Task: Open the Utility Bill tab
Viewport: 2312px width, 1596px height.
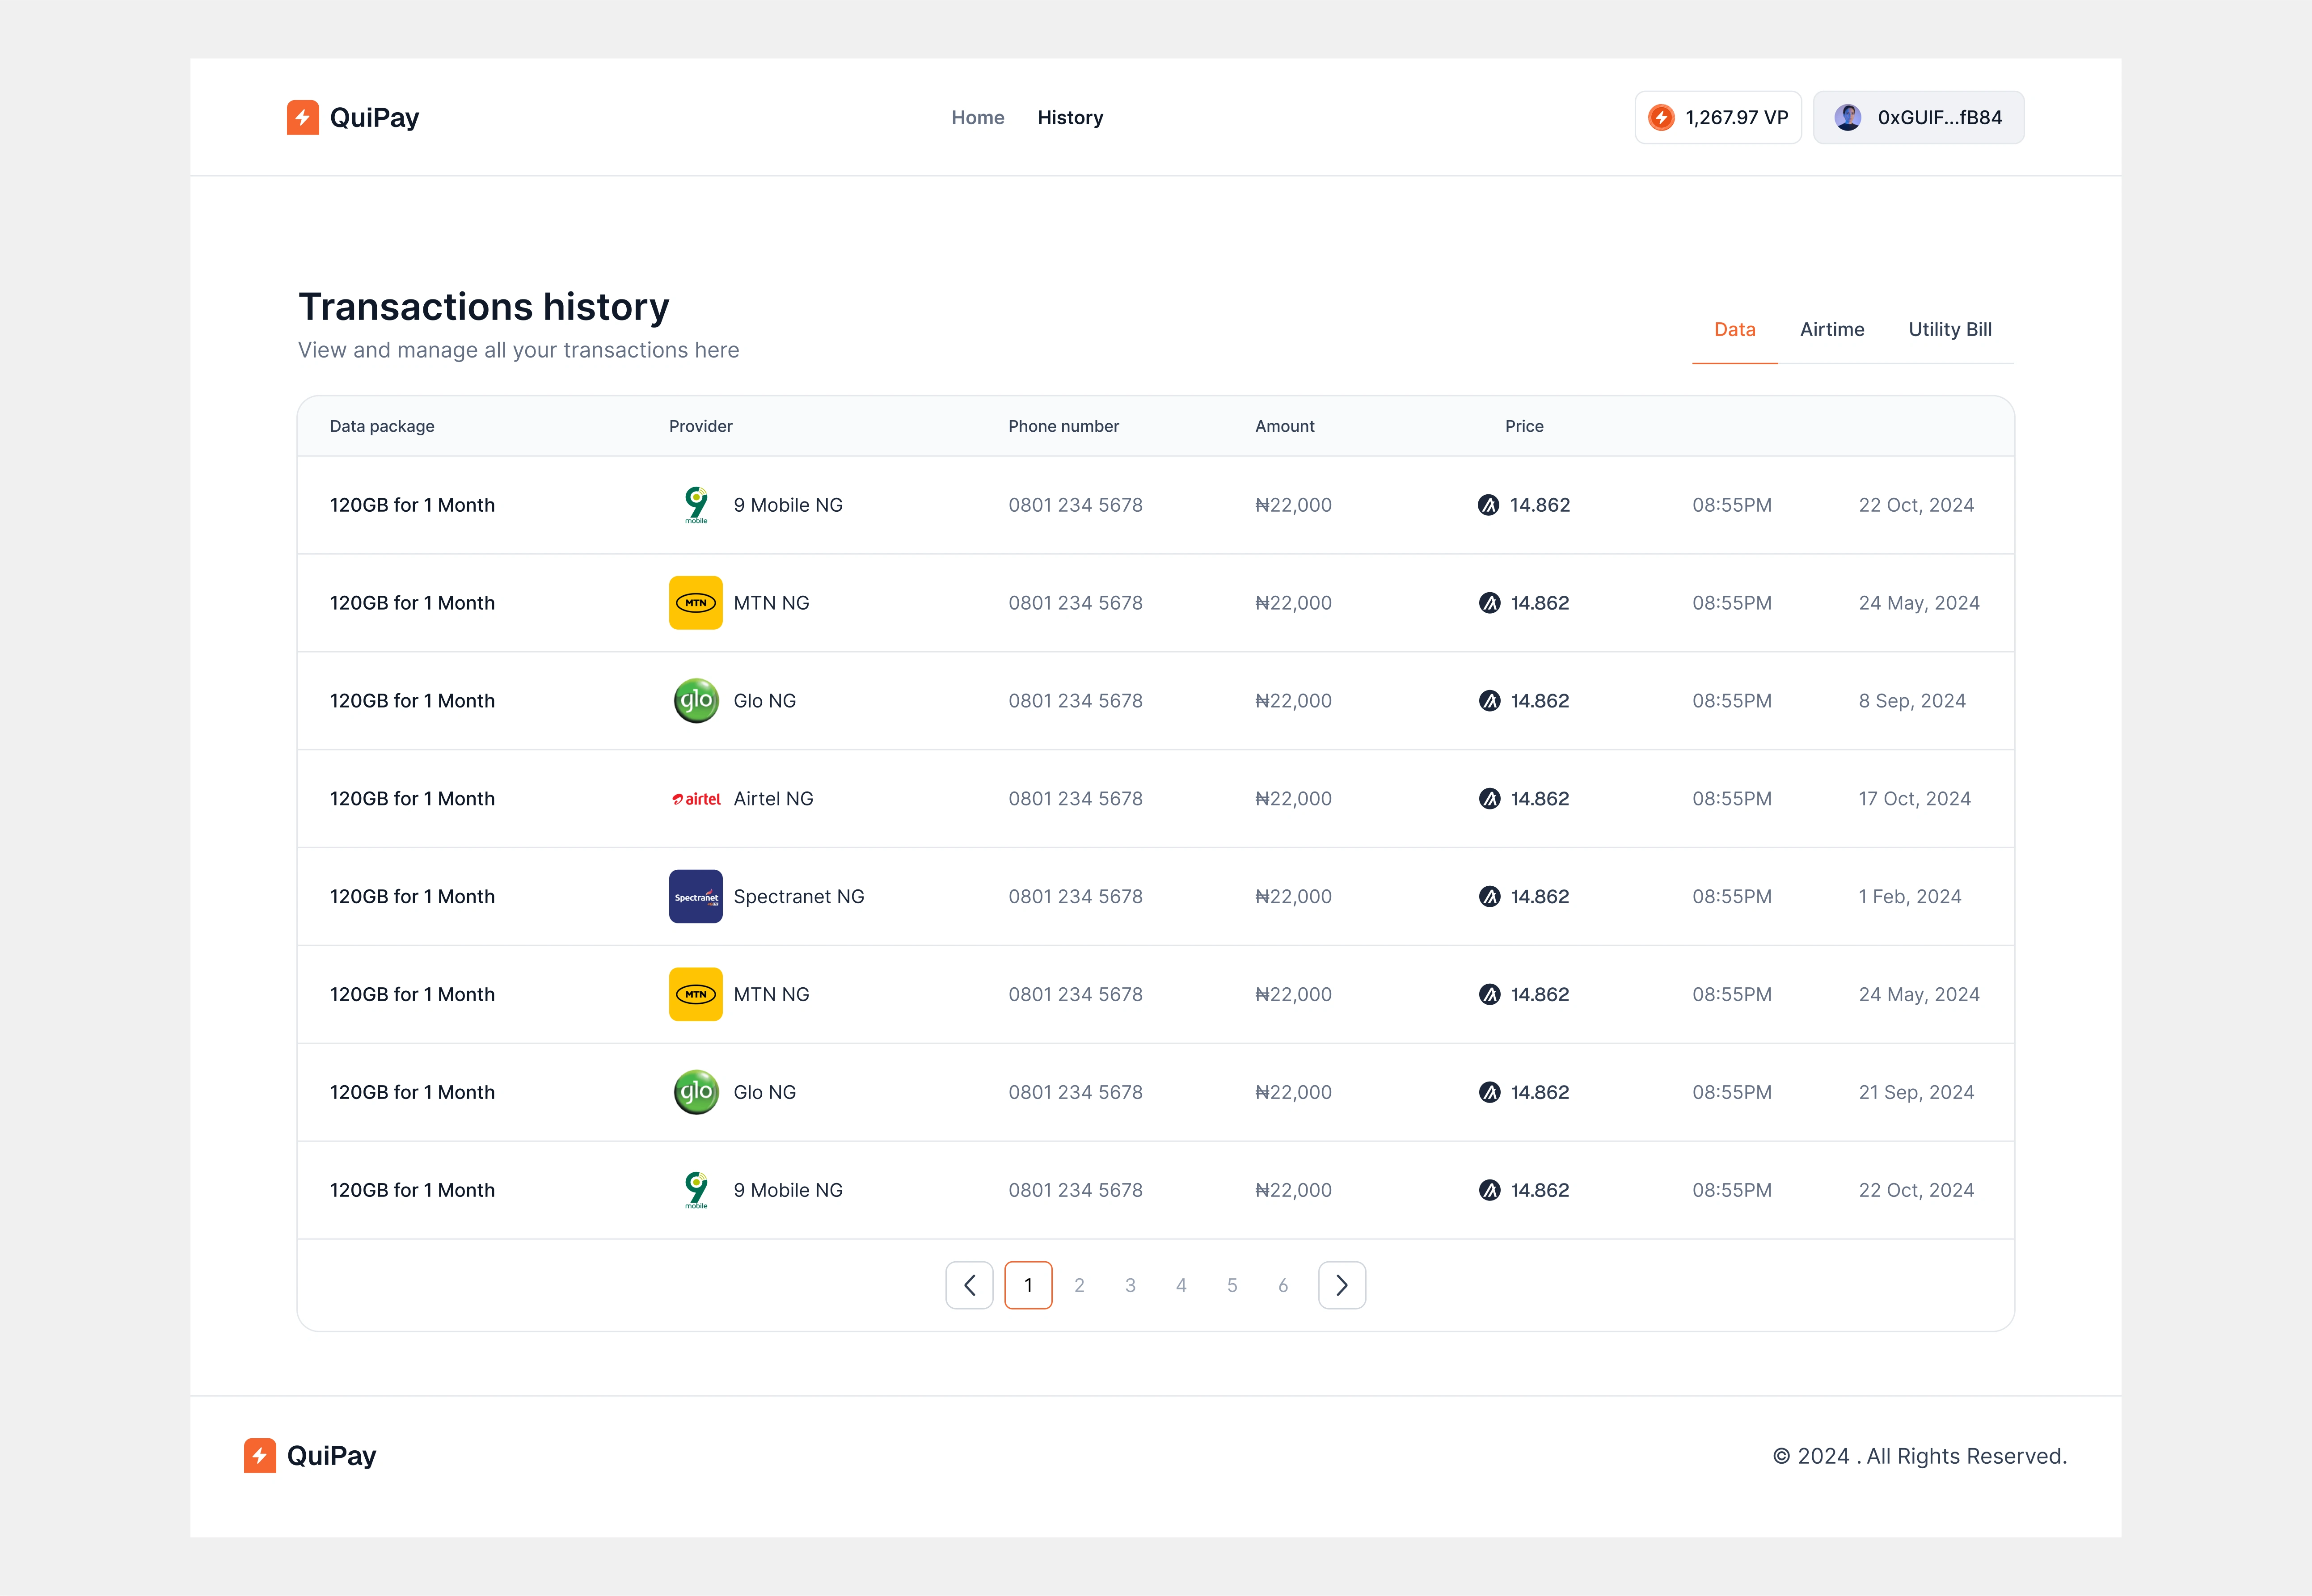Action: pyautogui.click(x=1950, y=330)
